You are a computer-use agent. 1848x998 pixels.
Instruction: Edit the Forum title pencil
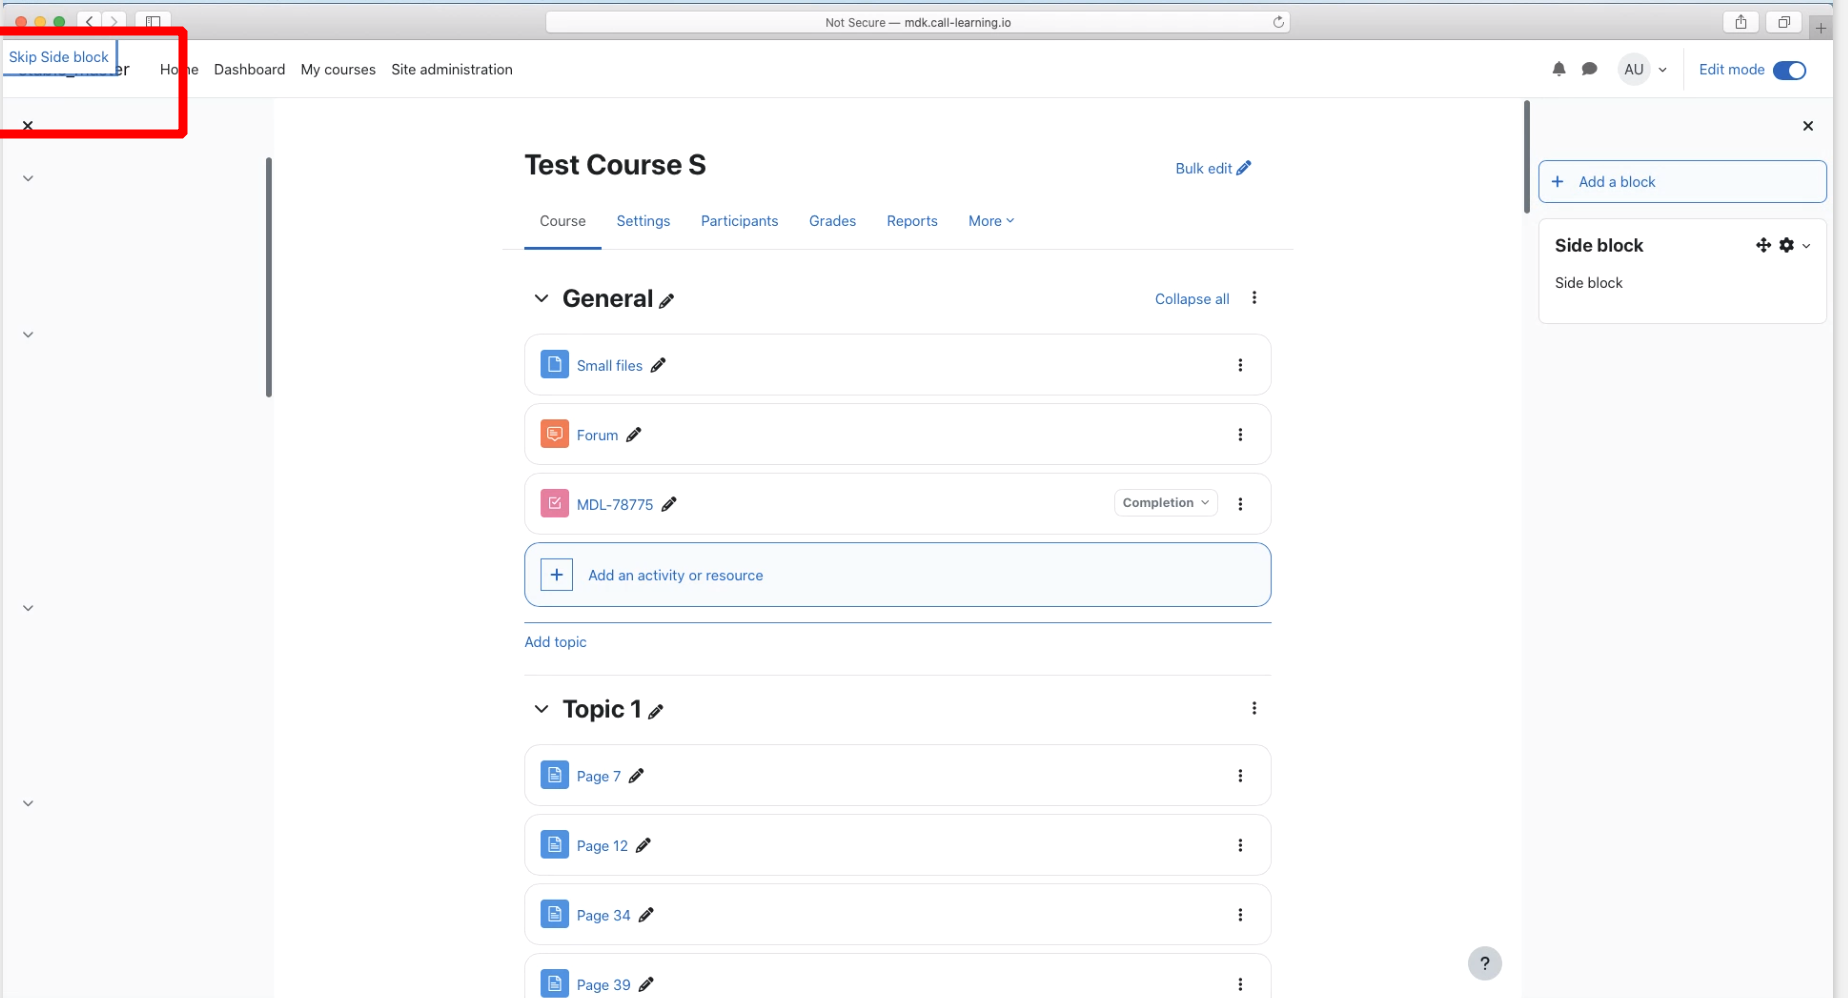point(634,435)
